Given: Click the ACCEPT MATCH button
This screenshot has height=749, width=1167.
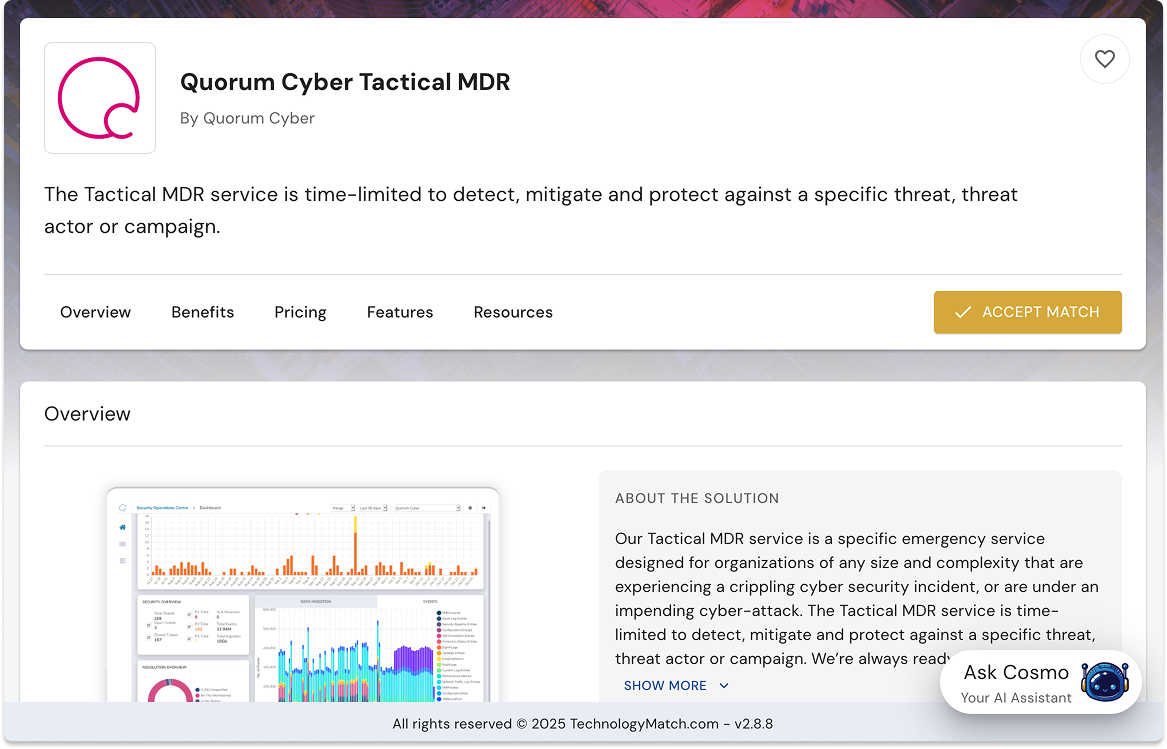Looking at the screenshot, I should click(1027, 312).
